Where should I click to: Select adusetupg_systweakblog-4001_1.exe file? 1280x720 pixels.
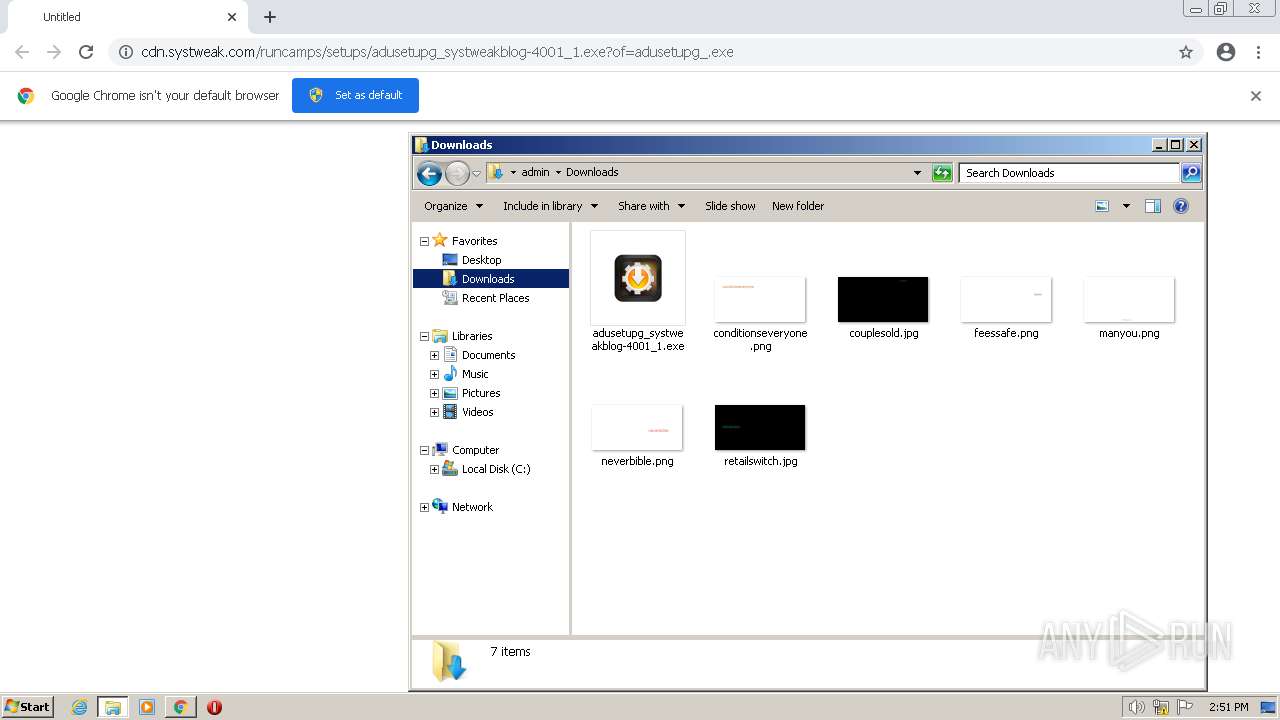click(638, 292)
